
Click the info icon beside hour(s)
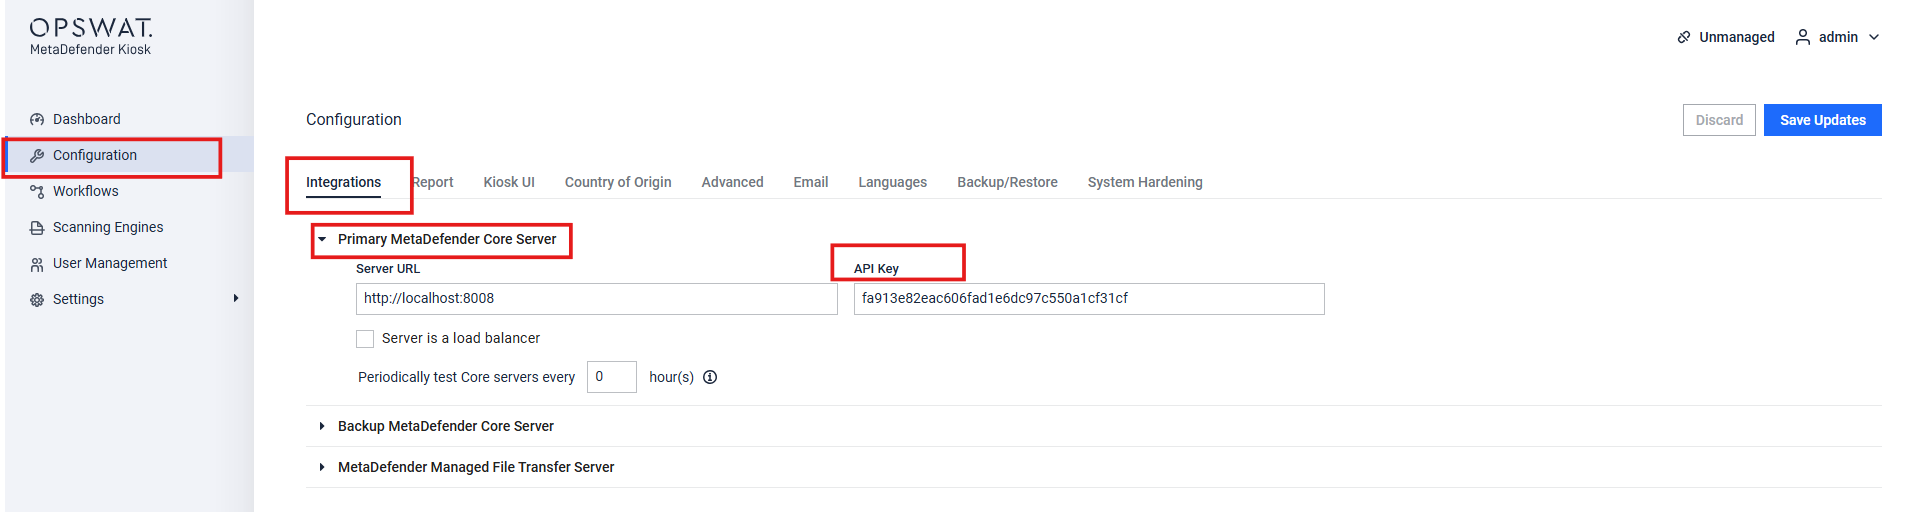pyautogui.click(x=710, y=377)
